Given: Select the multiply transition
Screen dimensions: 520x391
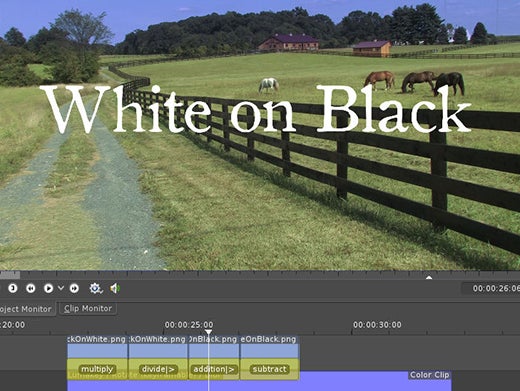Looking at the screenshot, I should tap(97, 369).
